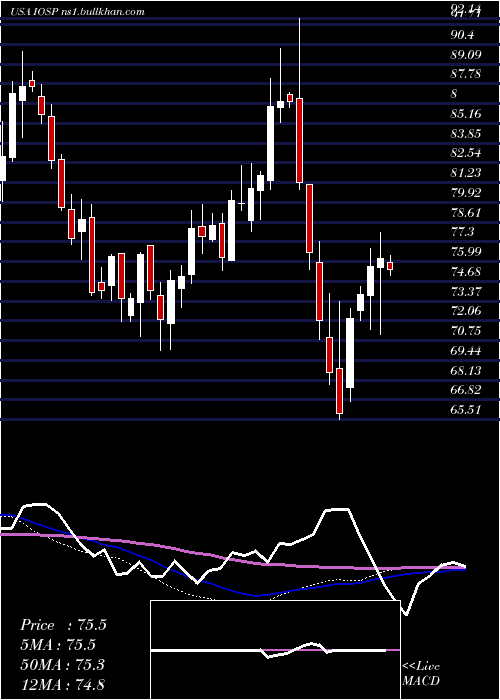Viewport: 500px width, 700px height.
Task: Click the 77.3 price axis label
Action: [462, 232]
